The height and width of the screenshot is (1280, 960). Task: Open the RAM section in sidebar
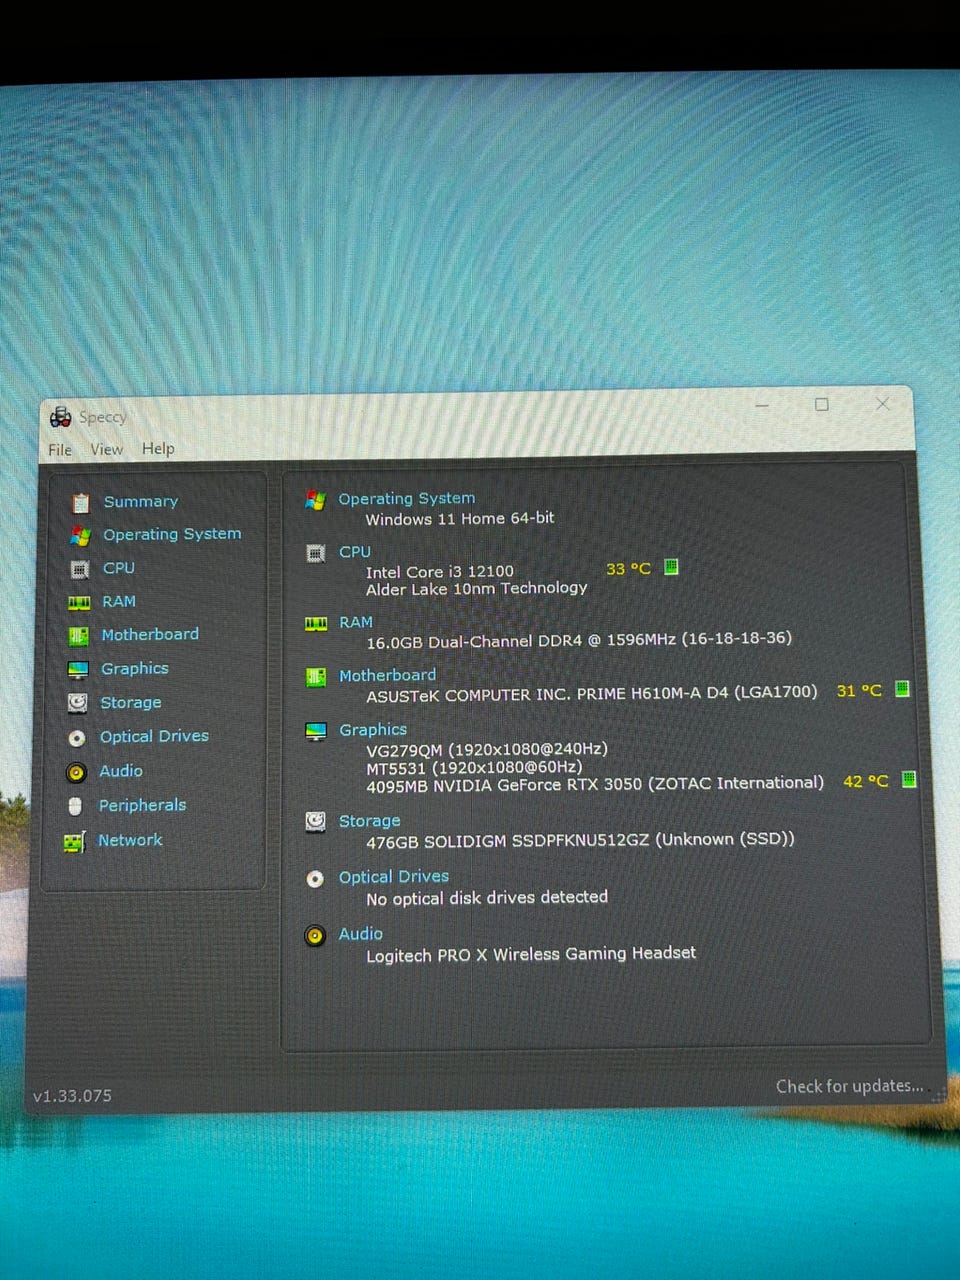[x=118, y=601]
